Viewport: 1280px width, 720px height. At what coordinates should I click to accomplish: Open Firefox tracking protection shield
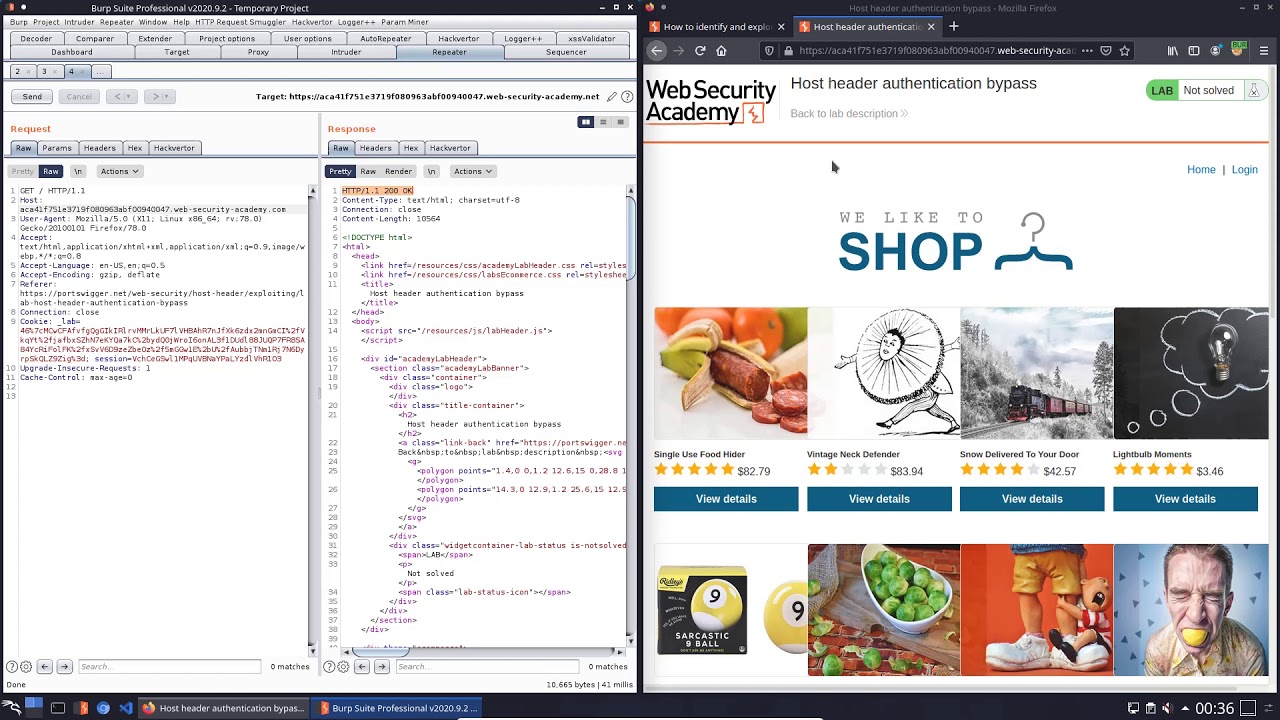(x=769, y=51)
